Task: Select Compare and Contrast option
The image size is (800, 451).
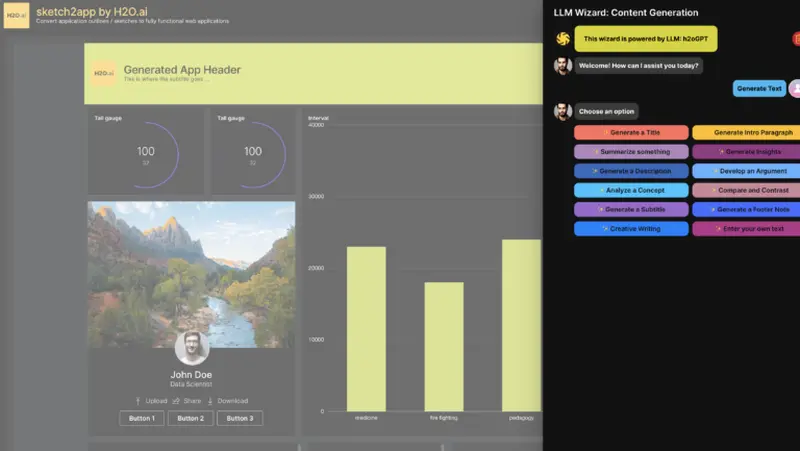Action: [x=747, y=190]
